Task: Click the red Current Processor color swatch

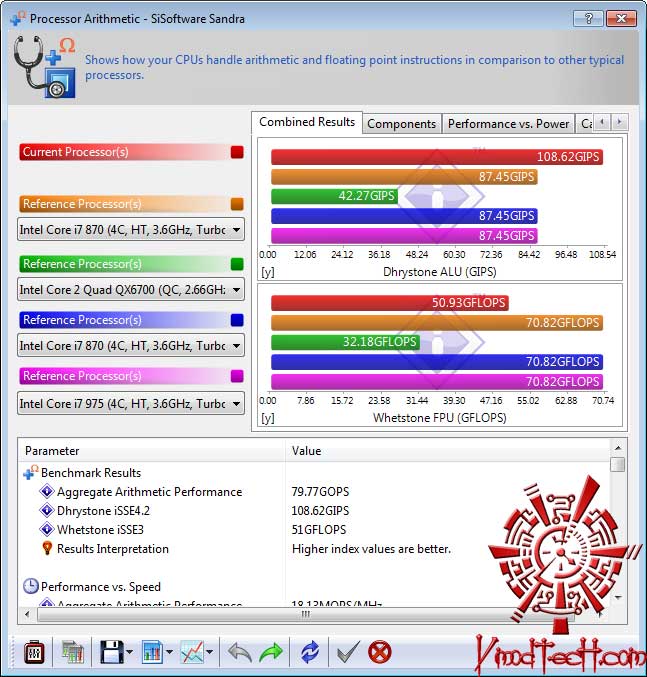Action: (x=237, y=152)
